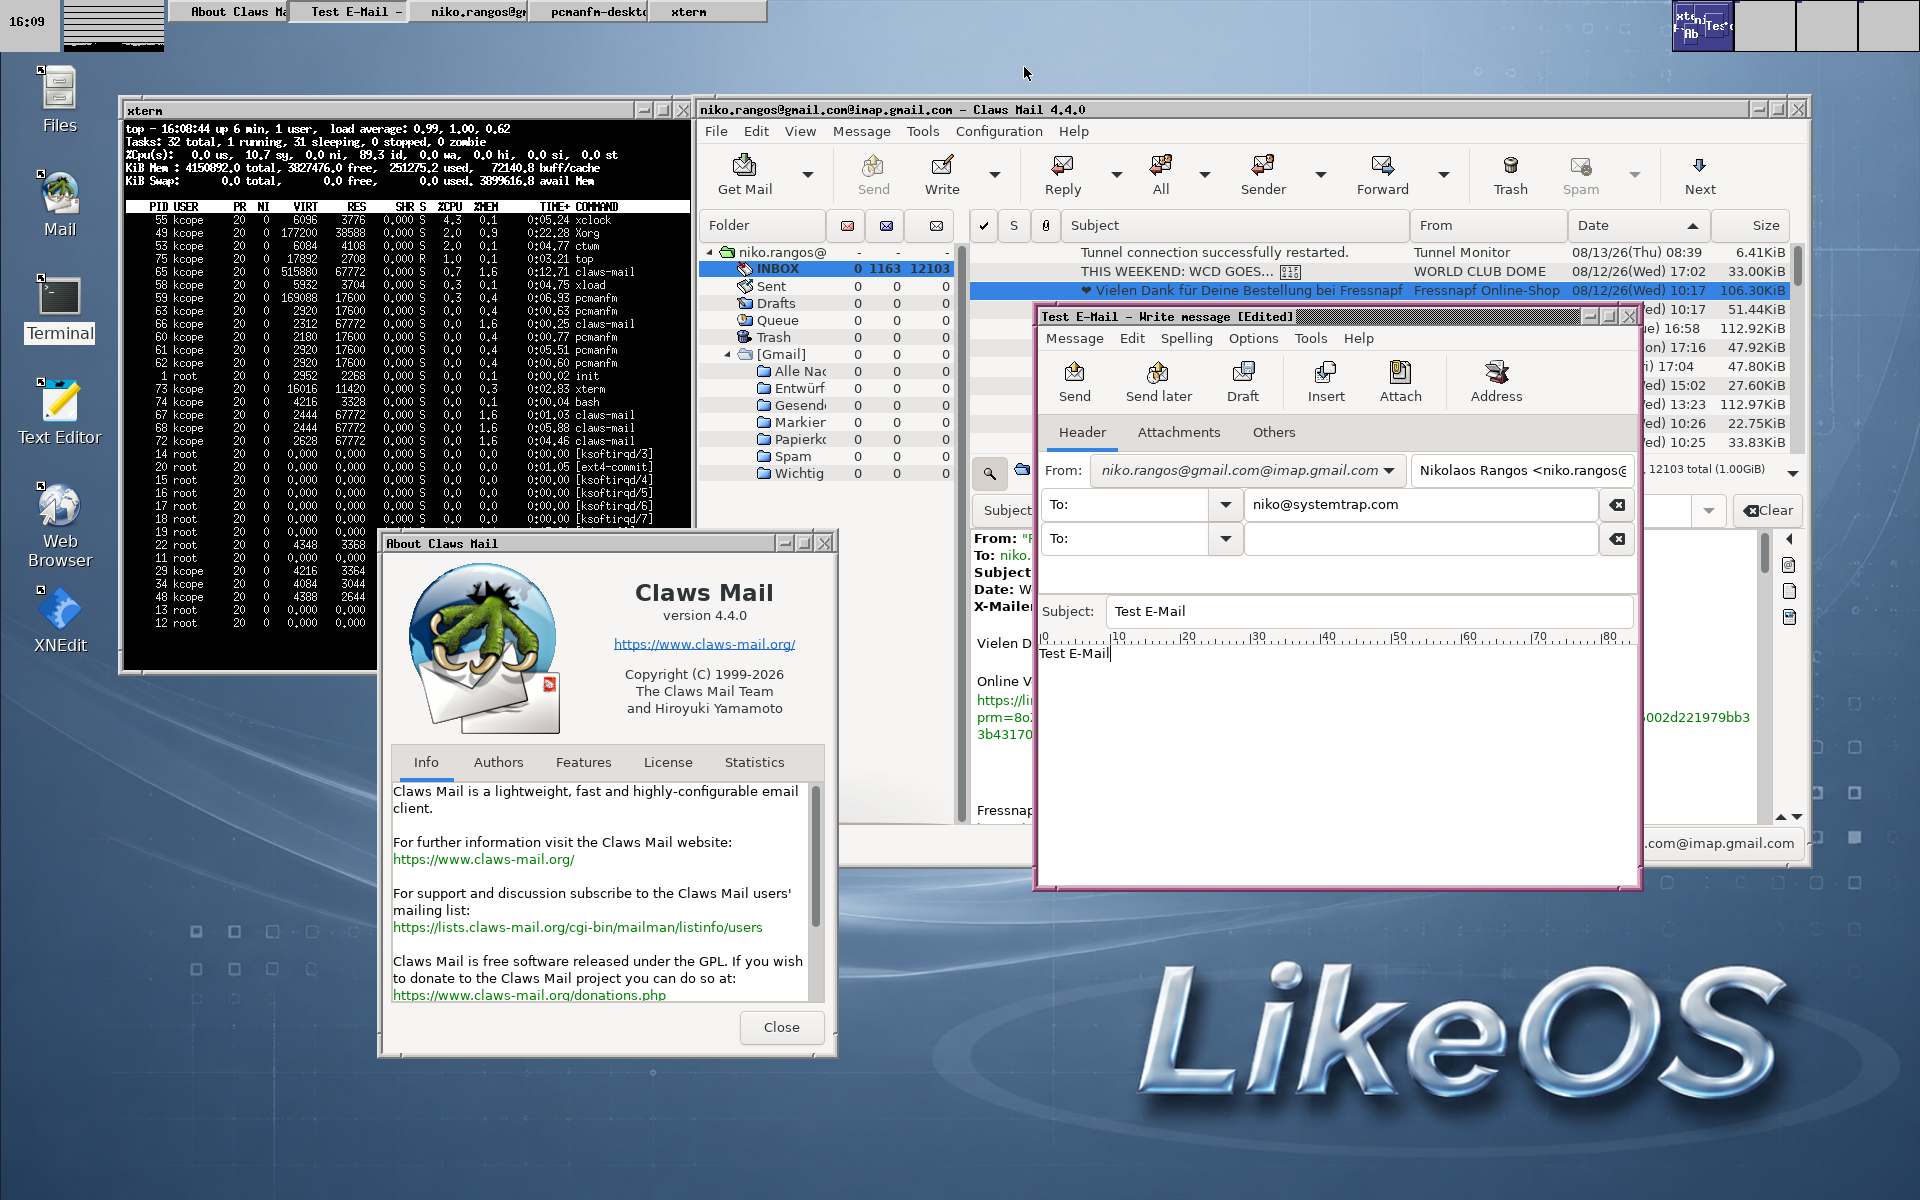Open the Reply dropdown arrow

tap(1117, 175)
